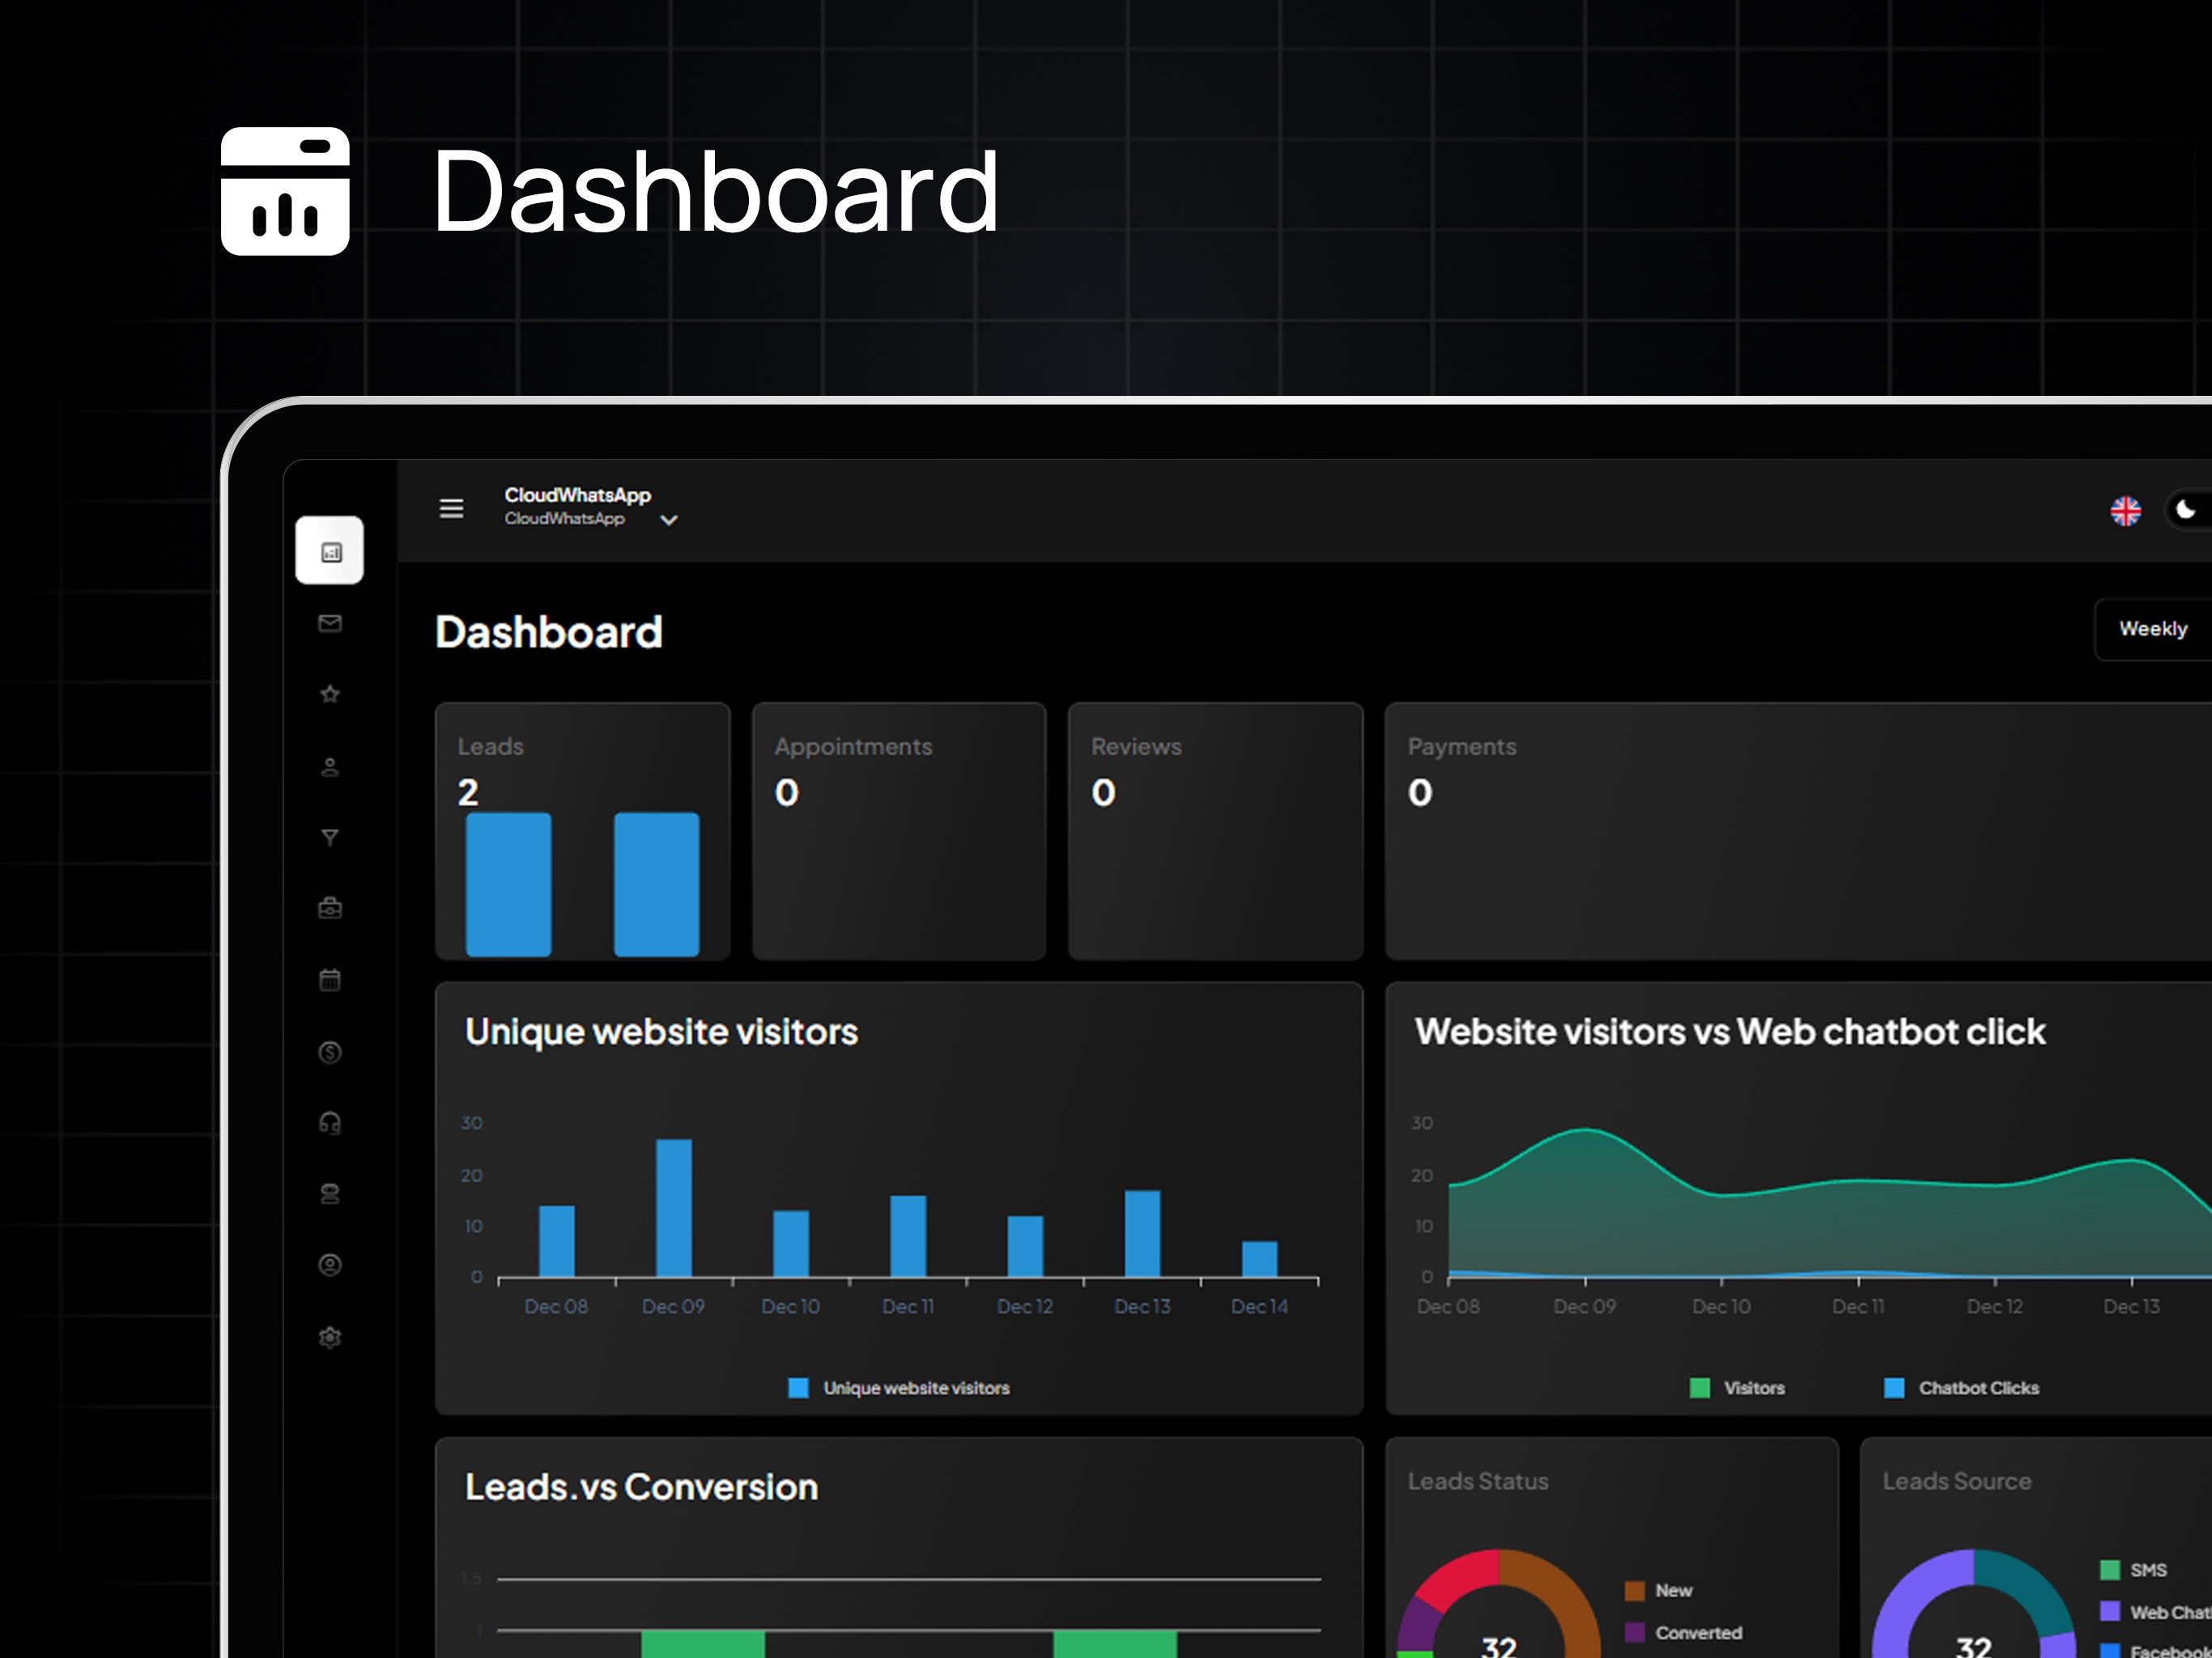Open the calendar icon in the sidebar
The height and width of the screenshot is (1658, 2212).
pyautogui.click(x=330, y=980)
